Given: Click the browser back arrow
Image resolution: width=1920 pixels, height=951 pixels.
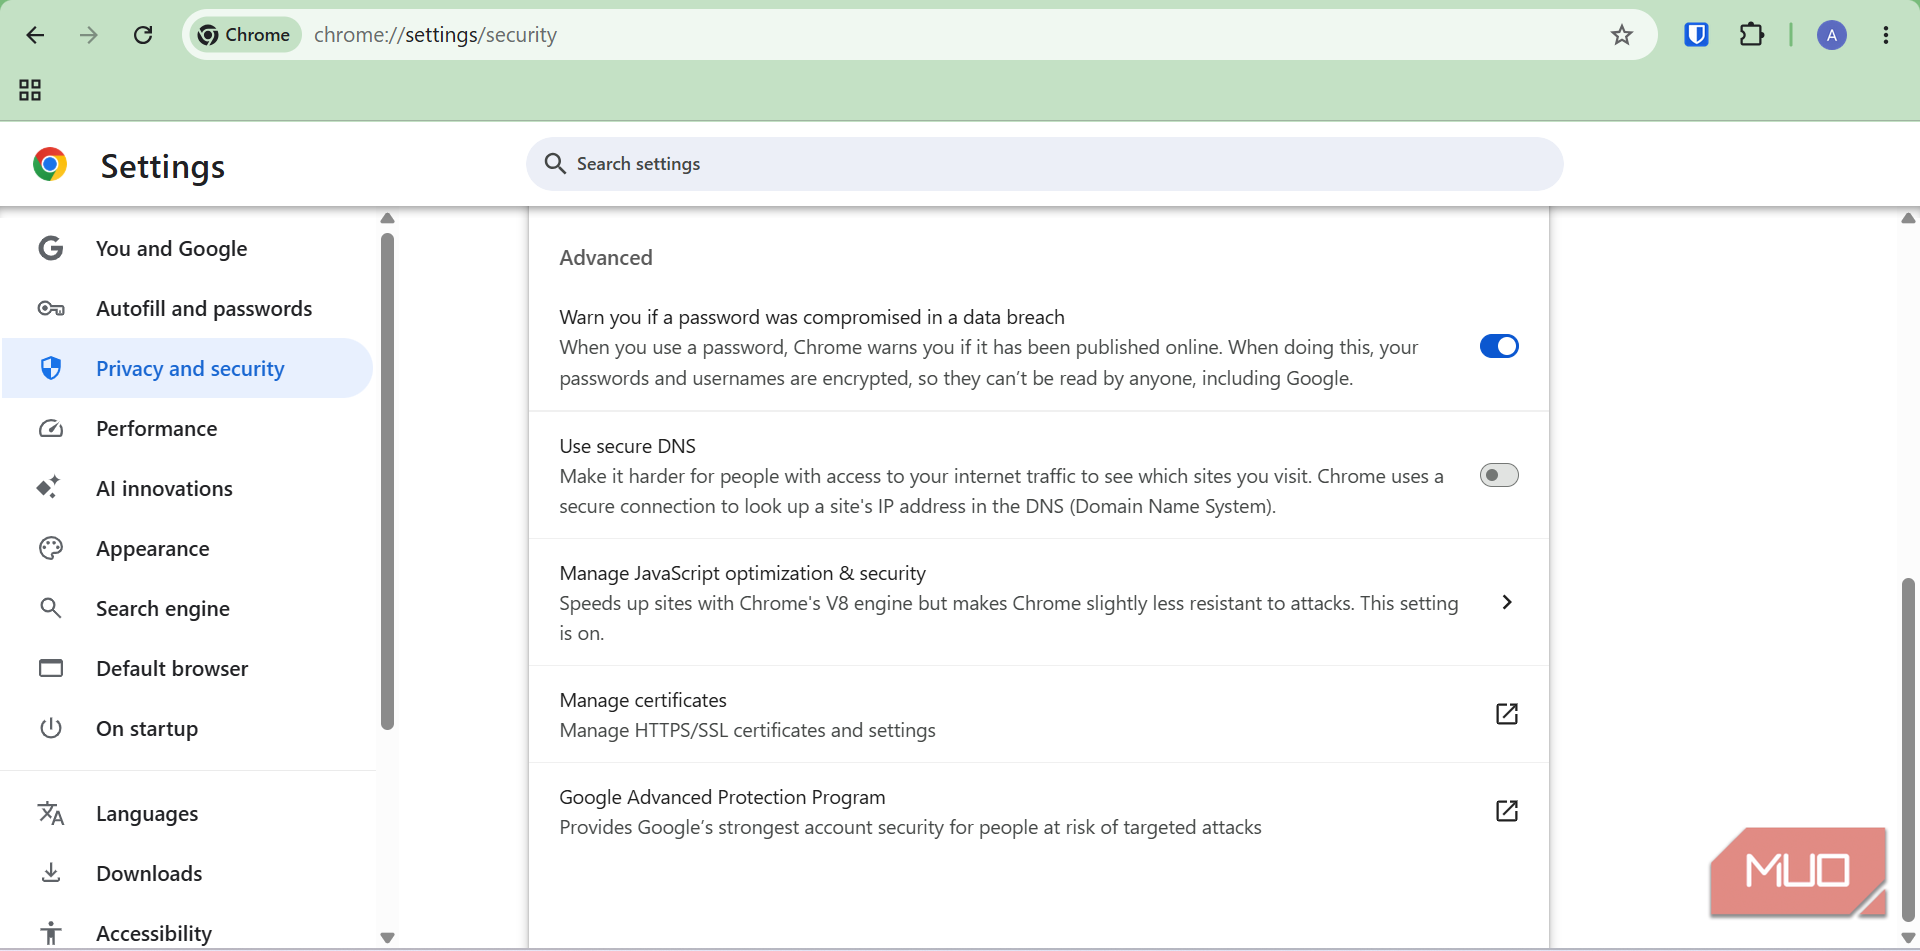Looking at the screenshot, I should coord(35,35).
